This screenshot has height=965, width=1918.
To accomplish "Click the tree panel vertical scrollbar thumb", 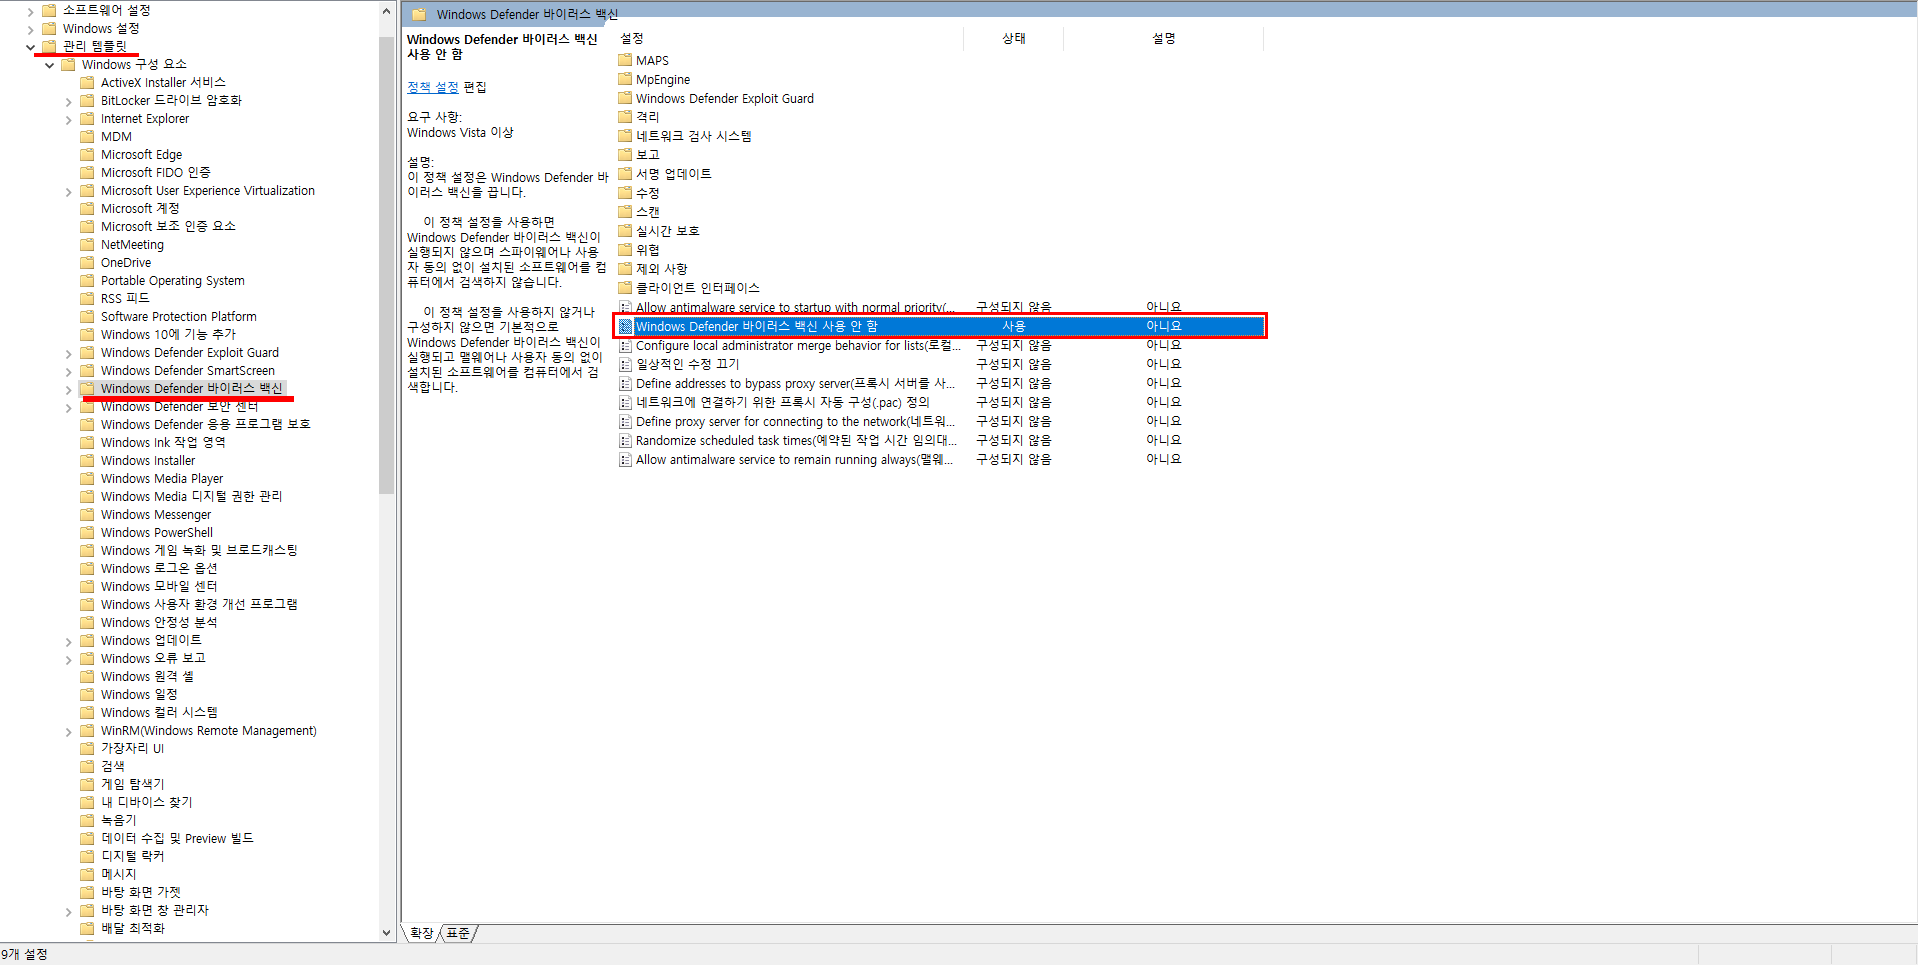I will point(387,265).
